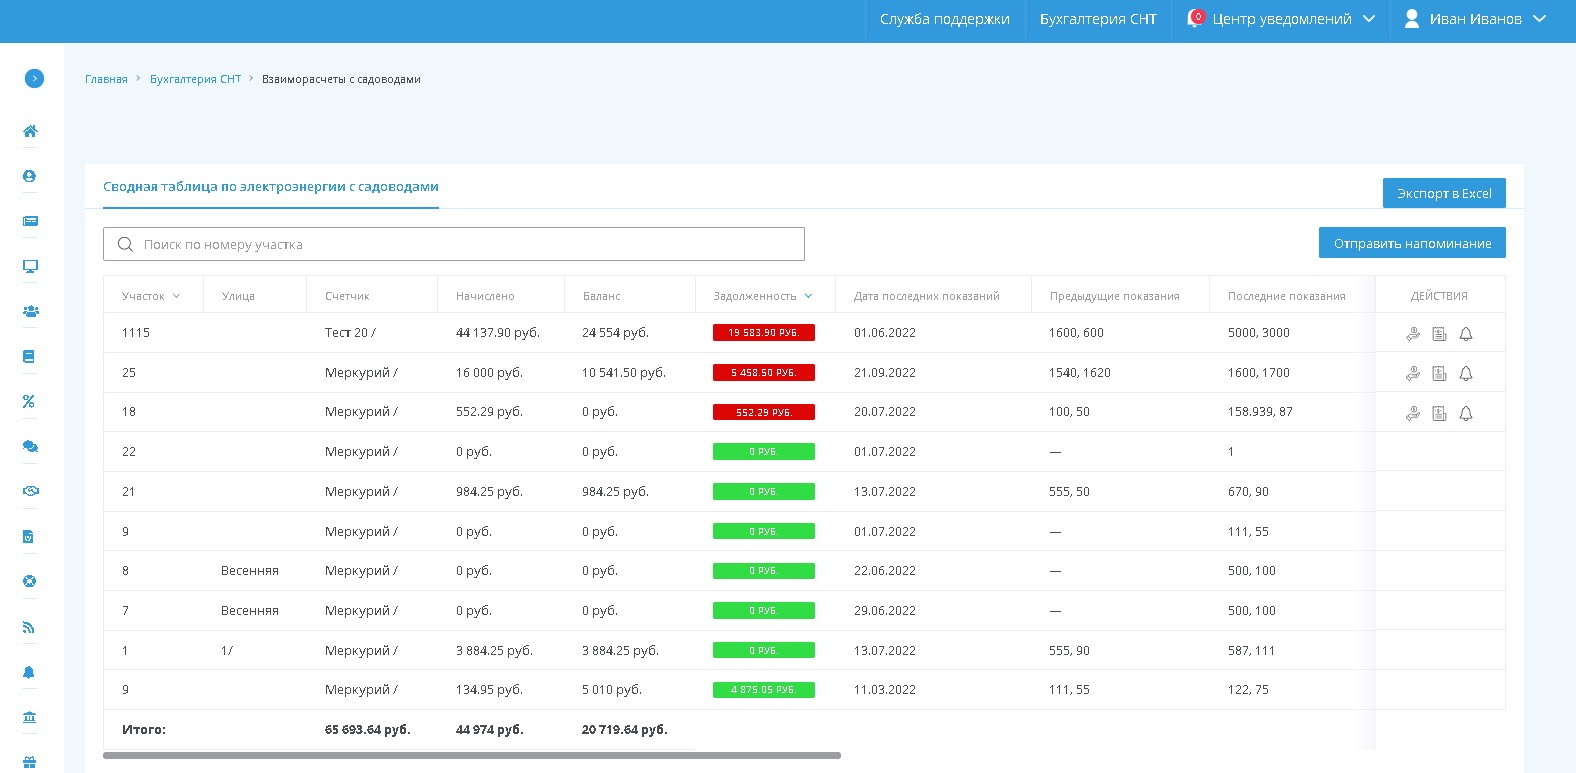The height and width of the screenshot is (773, 1576).
Task: Click the red 552.29 руб. debt badge
Action: coord(764,412)
